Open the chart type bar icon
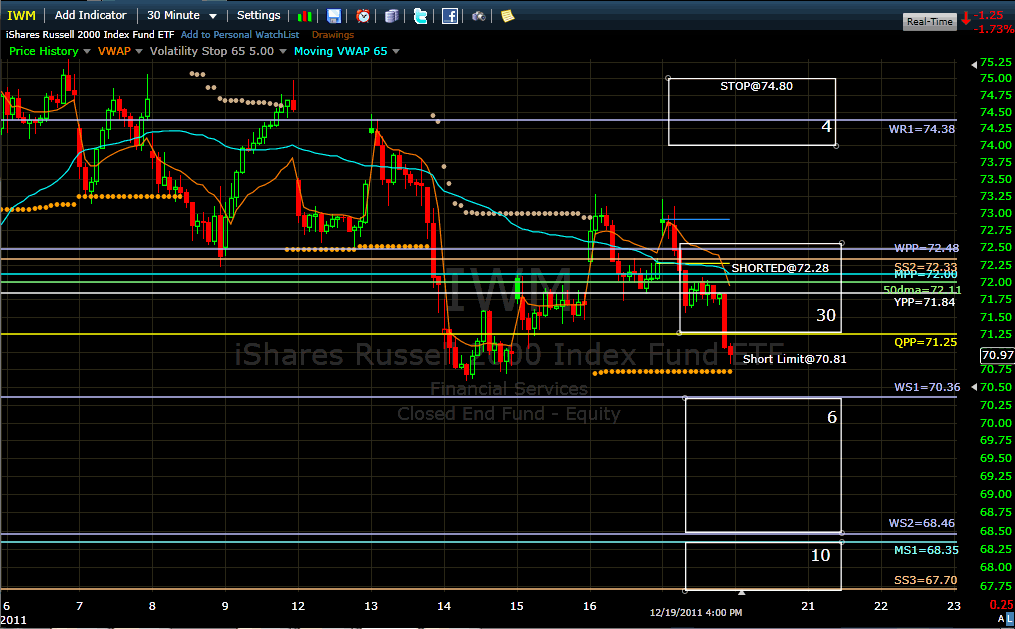This screenshot has width=1015, height=629. pyautogui.click(x=304, y=16)
